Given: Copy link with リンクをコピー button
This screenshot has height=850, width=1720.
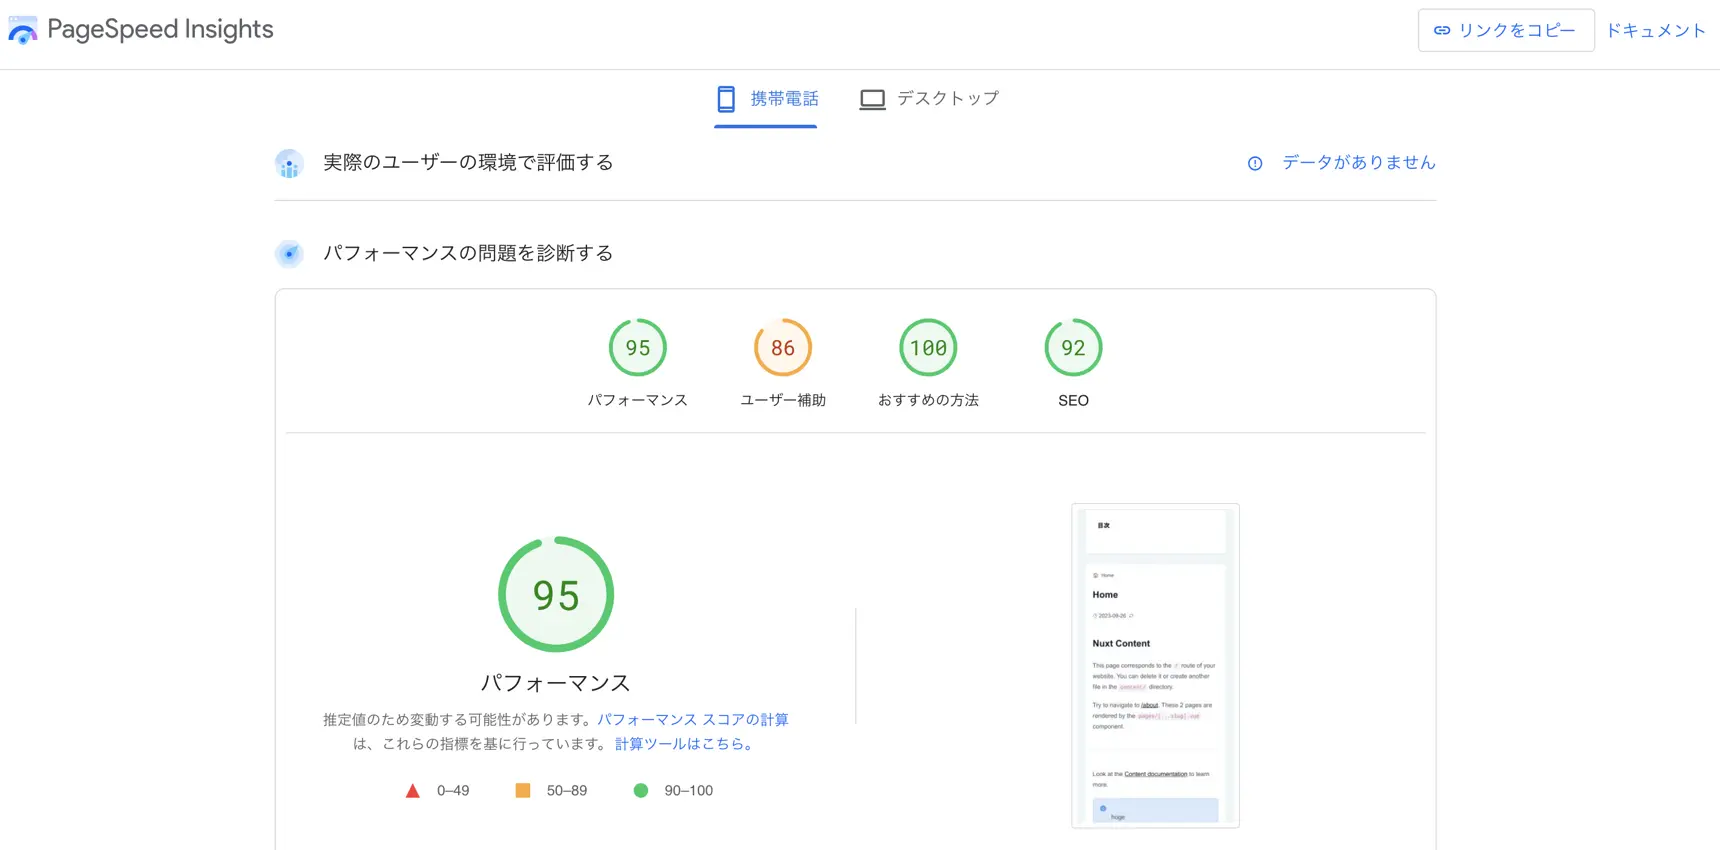Looking at the screenshot, I should click(x=1506, y=30).
